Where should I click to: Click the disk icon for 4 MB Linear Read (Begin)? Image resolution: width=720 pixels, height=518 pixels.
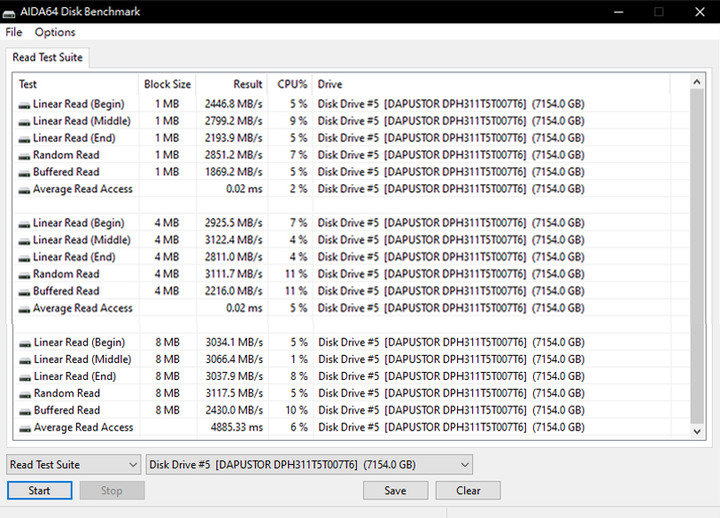(24, 225)
